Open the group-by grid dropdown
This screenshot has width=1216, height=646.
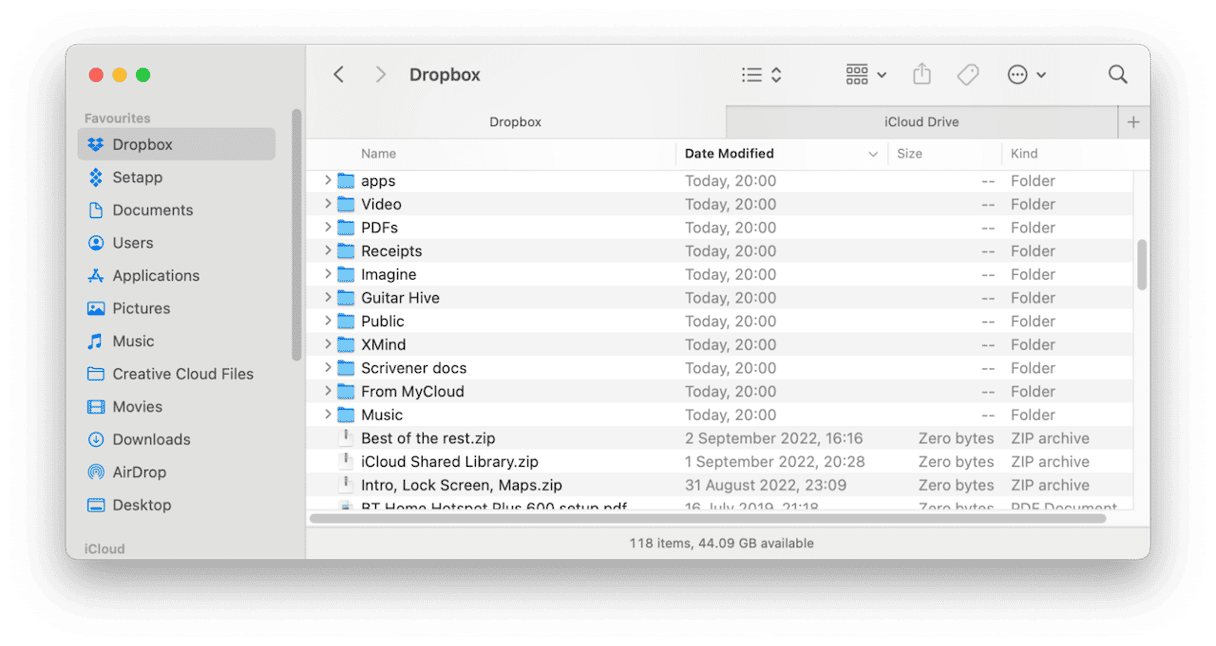click(x=865, y=75)
